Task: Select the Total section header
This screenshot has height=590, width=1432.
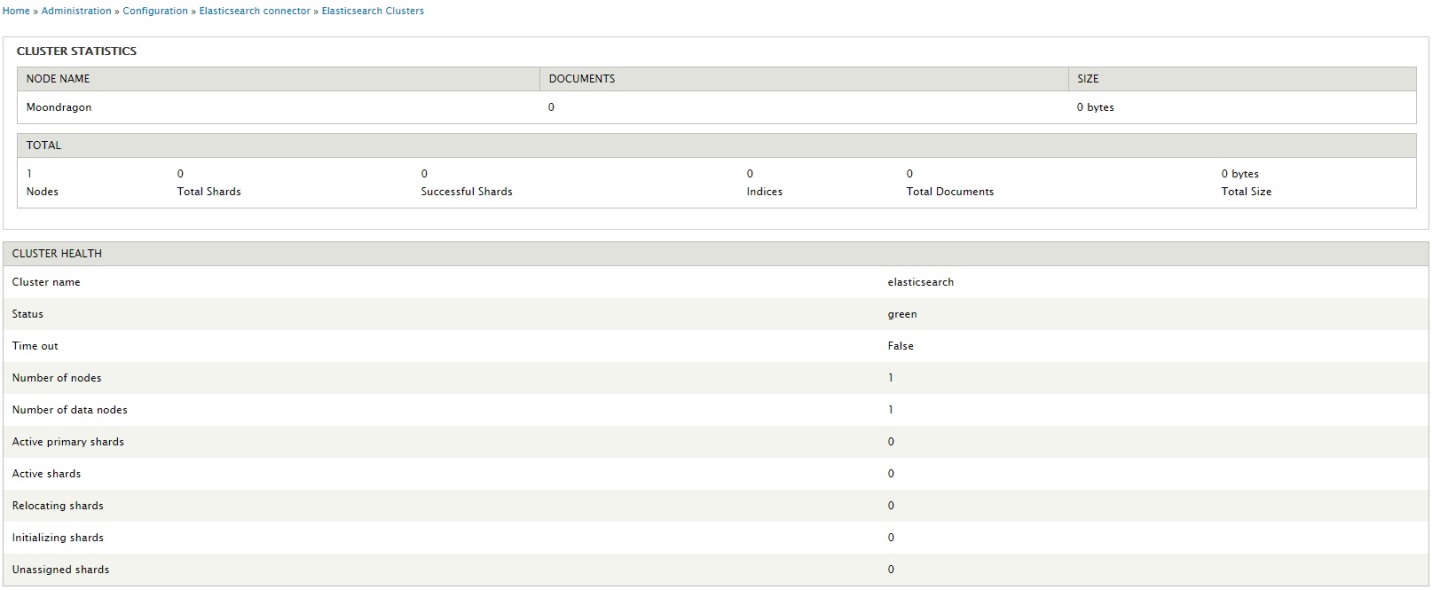Action: (717, 145)
